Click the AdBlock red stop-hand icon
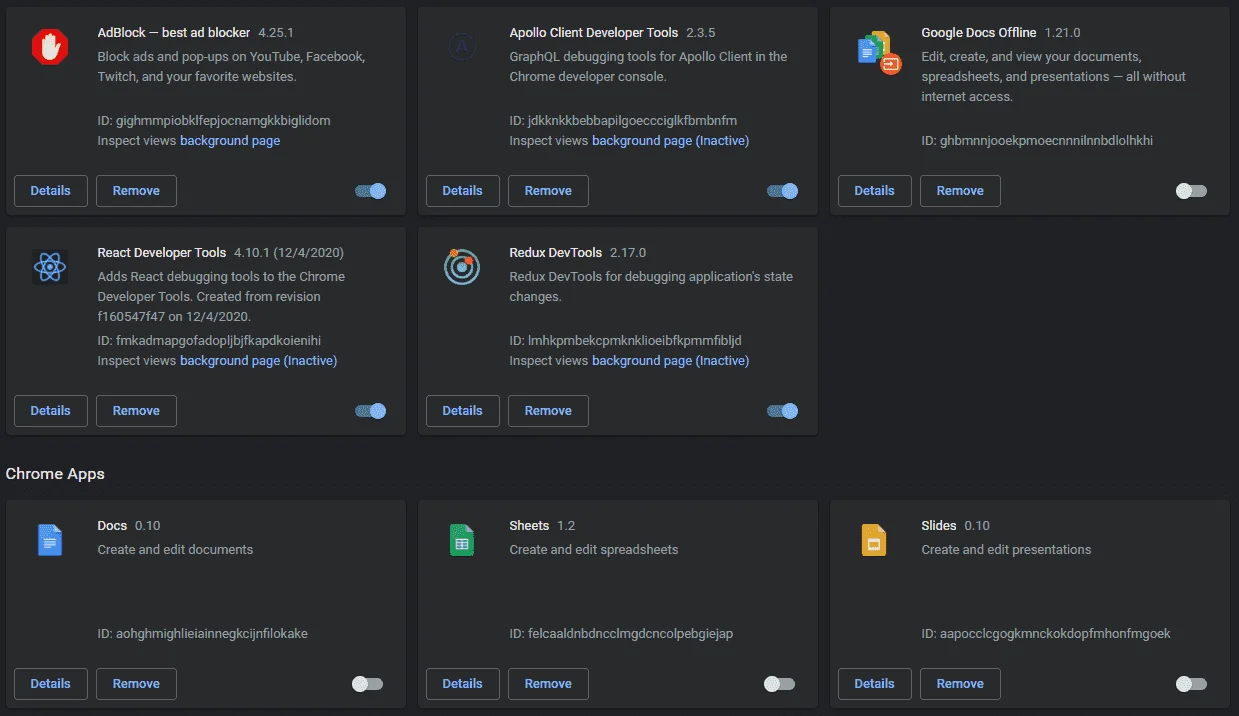The image size is (1239, 716). coord(50,47)
